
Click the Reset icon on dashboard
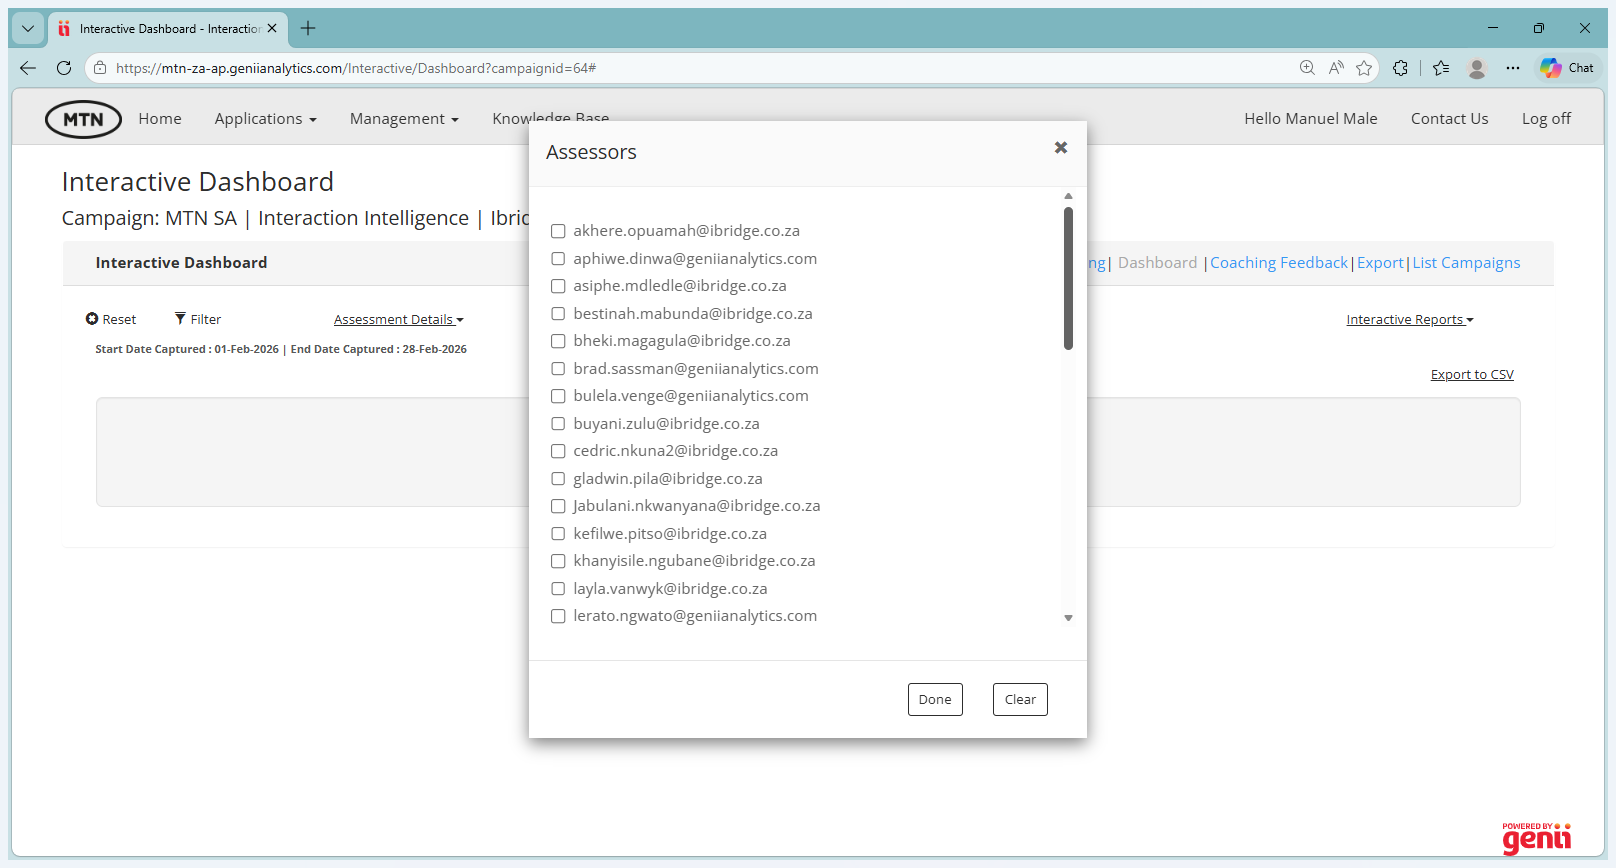point(92,319)
